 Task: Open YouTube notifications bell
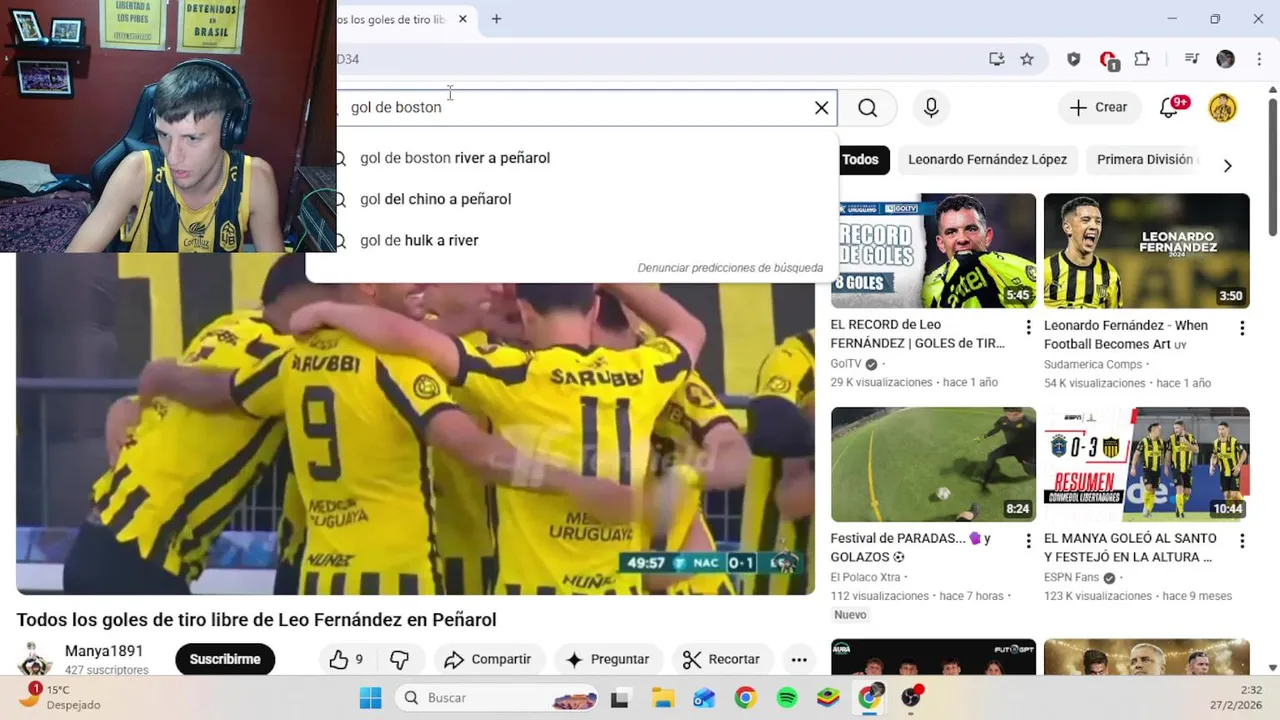point(1169,108)
